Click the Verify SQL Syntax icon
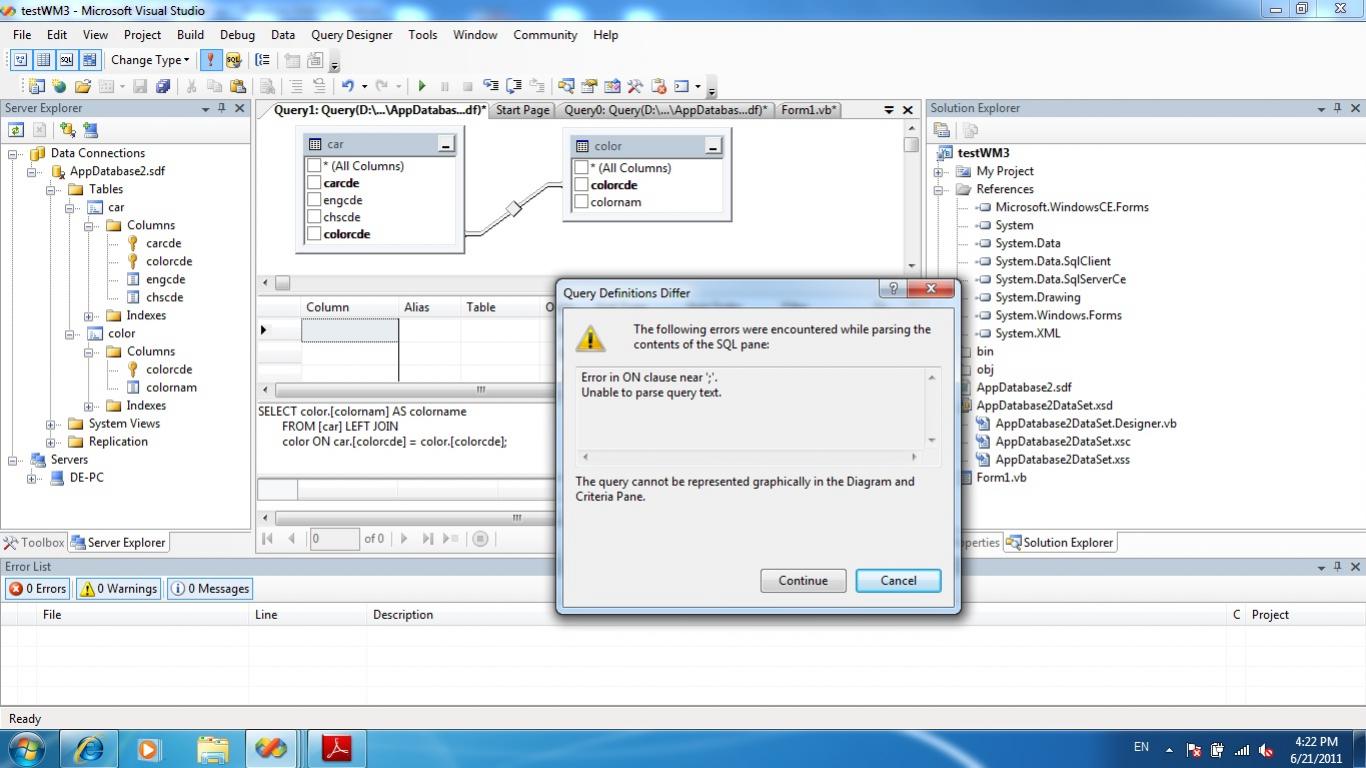 pyautogui.click(x=233, y=60)
